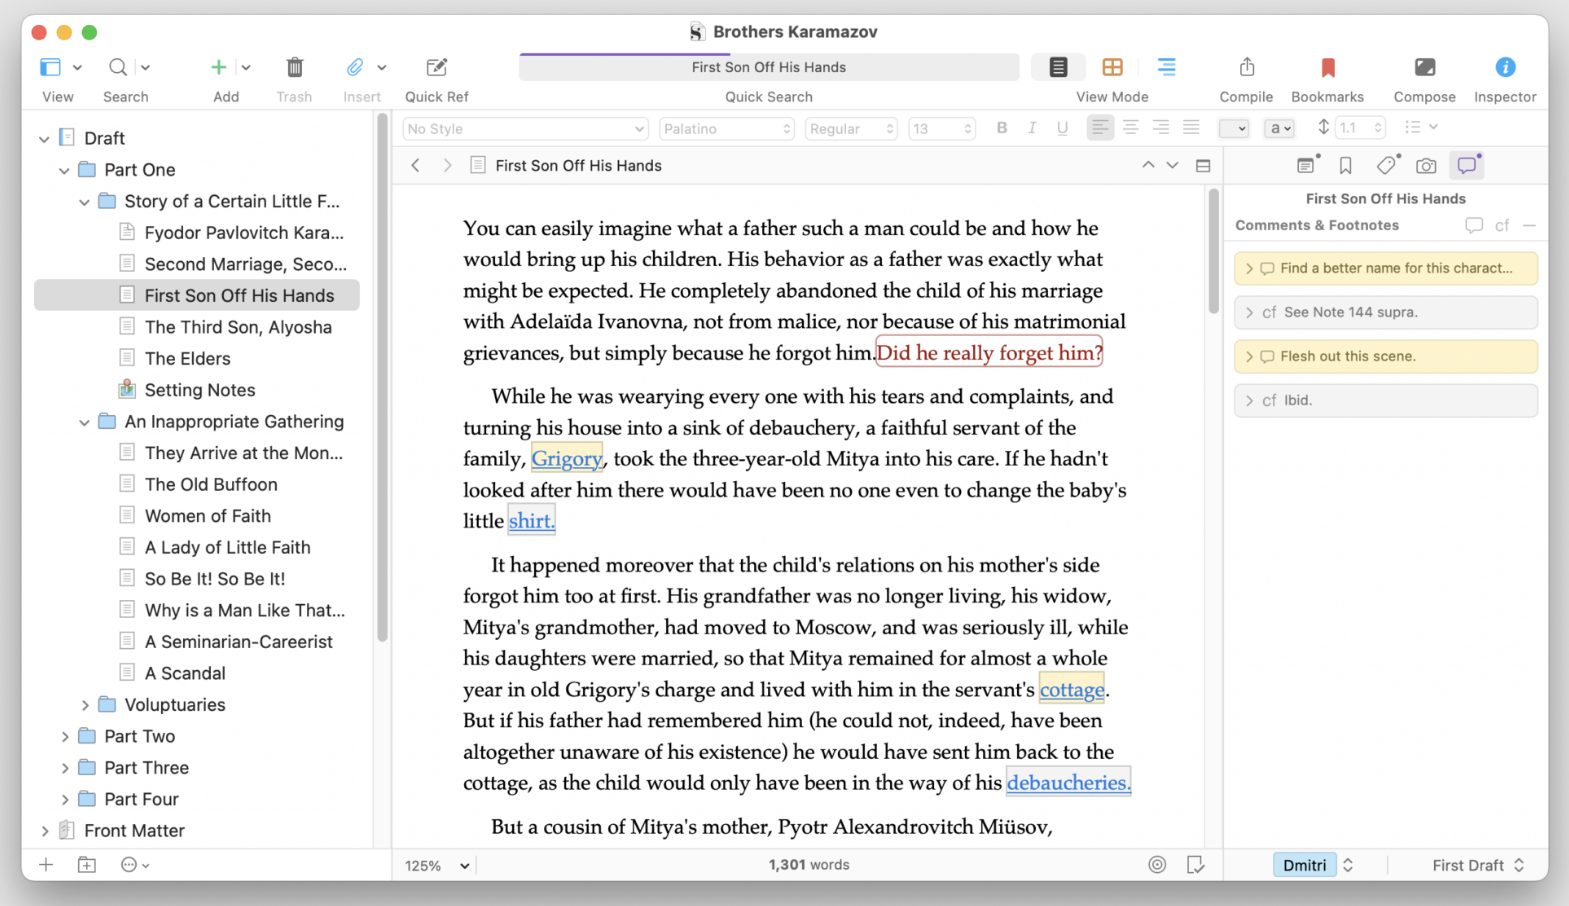Open Quick Ref window

click(436, 68)
